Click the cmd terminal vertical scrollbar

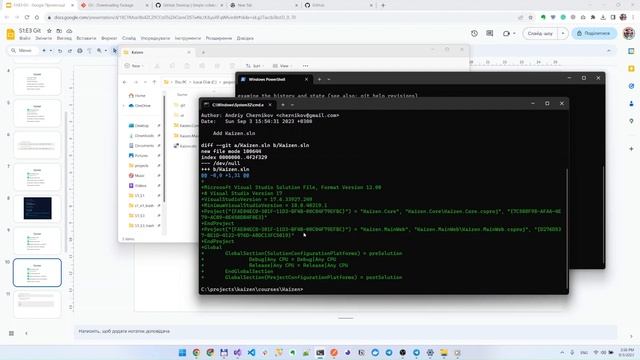tap(567, 228)
